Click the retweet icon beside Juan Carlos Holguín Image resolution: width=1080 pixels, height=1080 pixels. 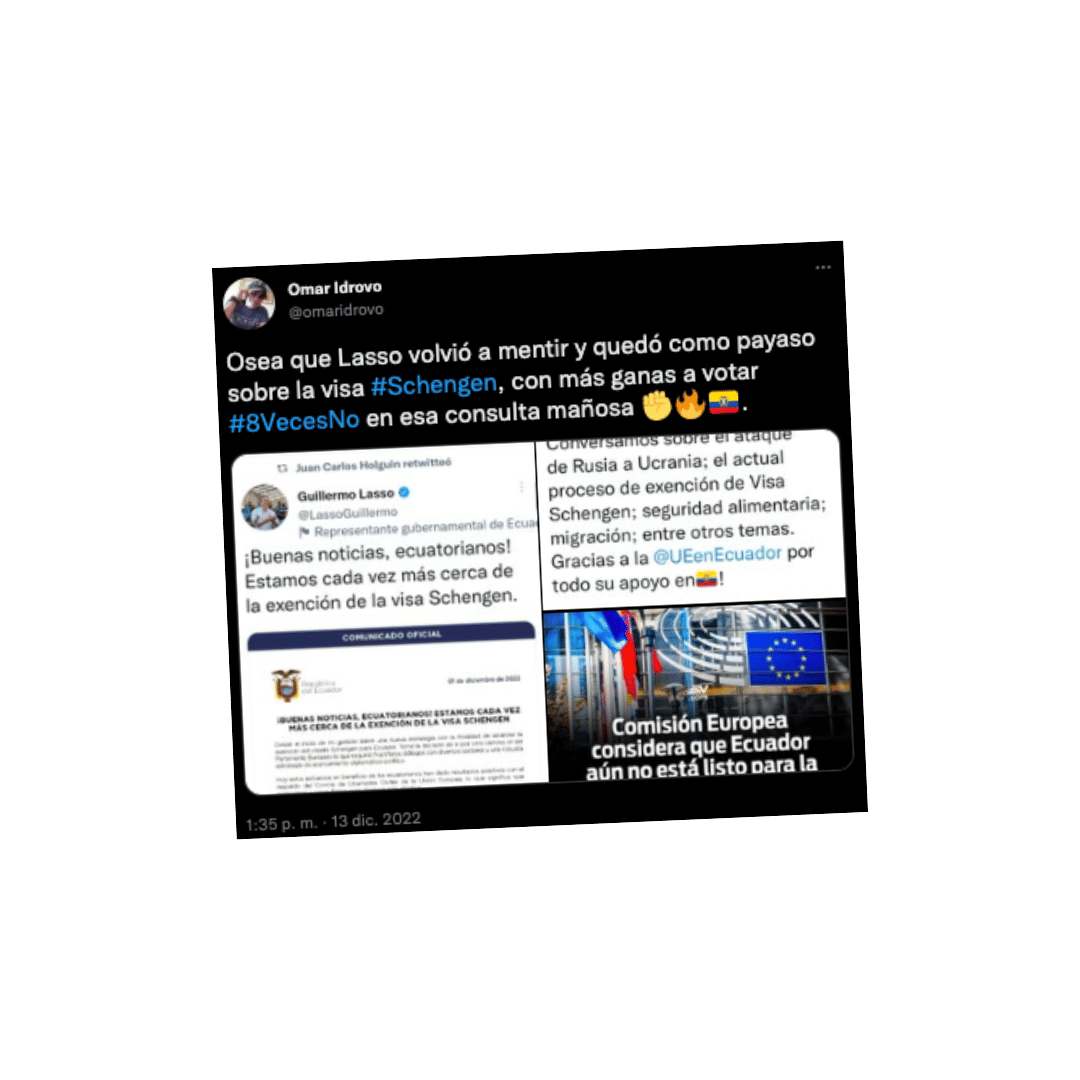point(282,468)
